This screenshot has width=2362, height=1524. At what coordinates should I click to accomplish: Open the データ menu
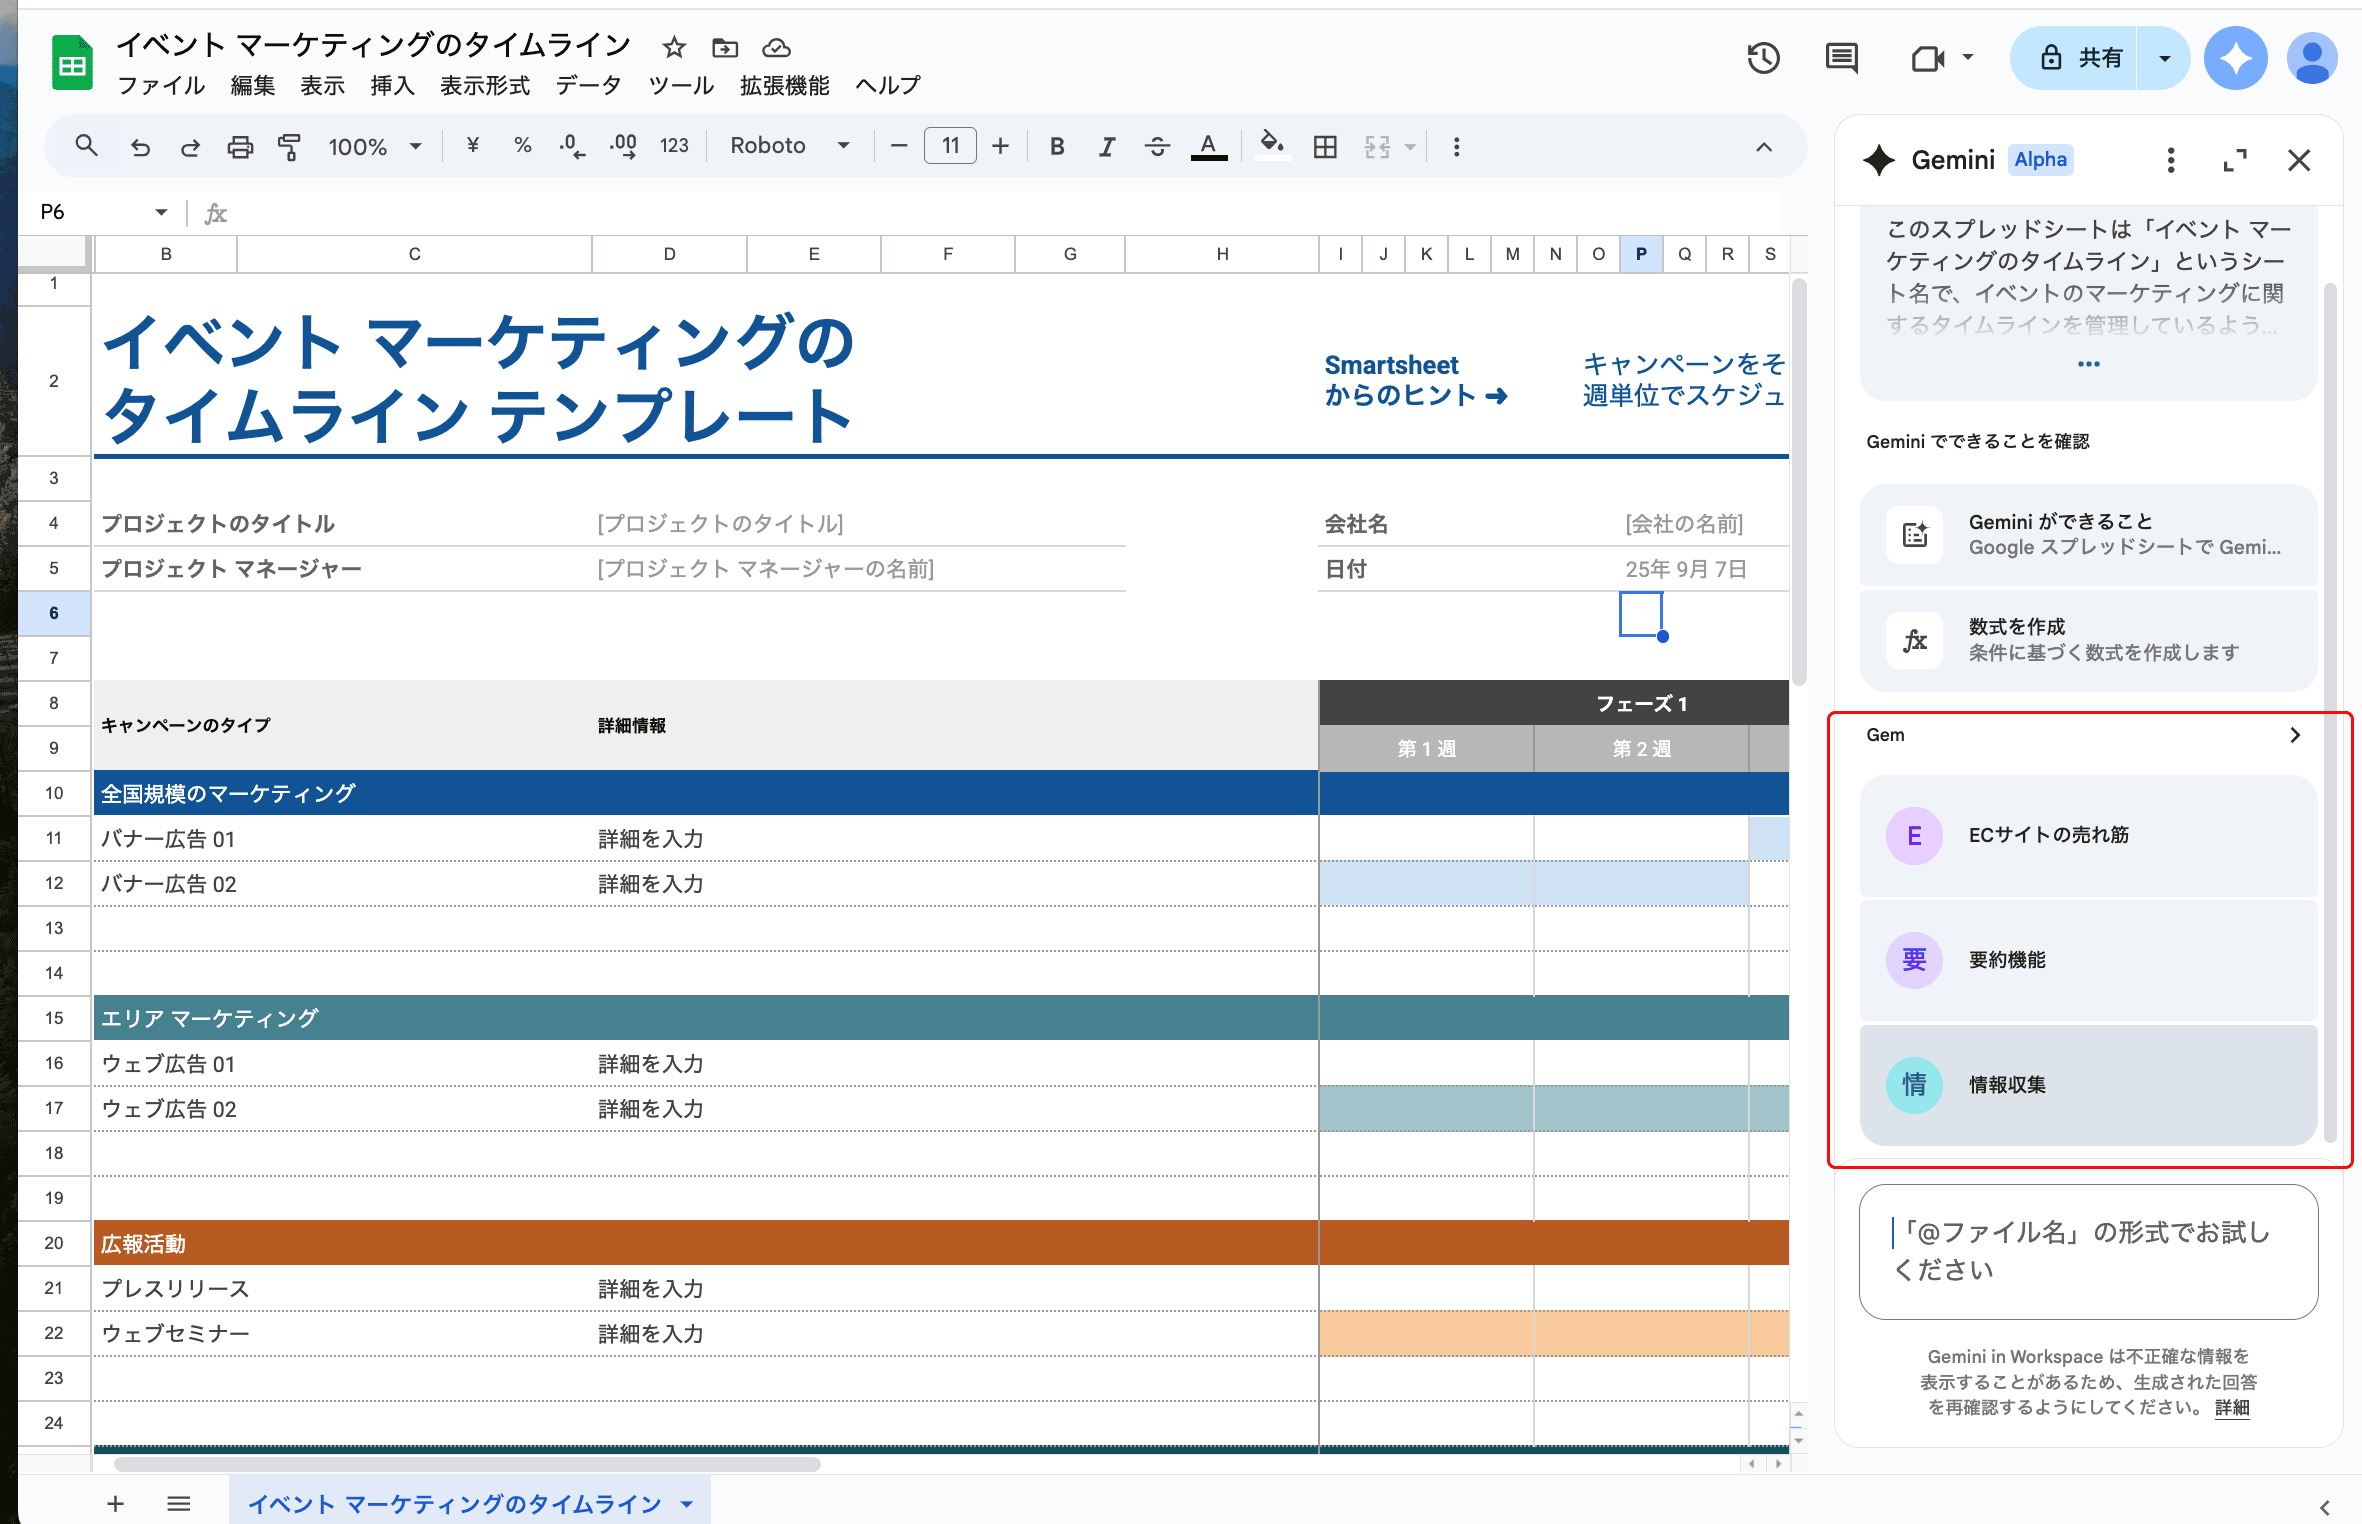[588, 86]
